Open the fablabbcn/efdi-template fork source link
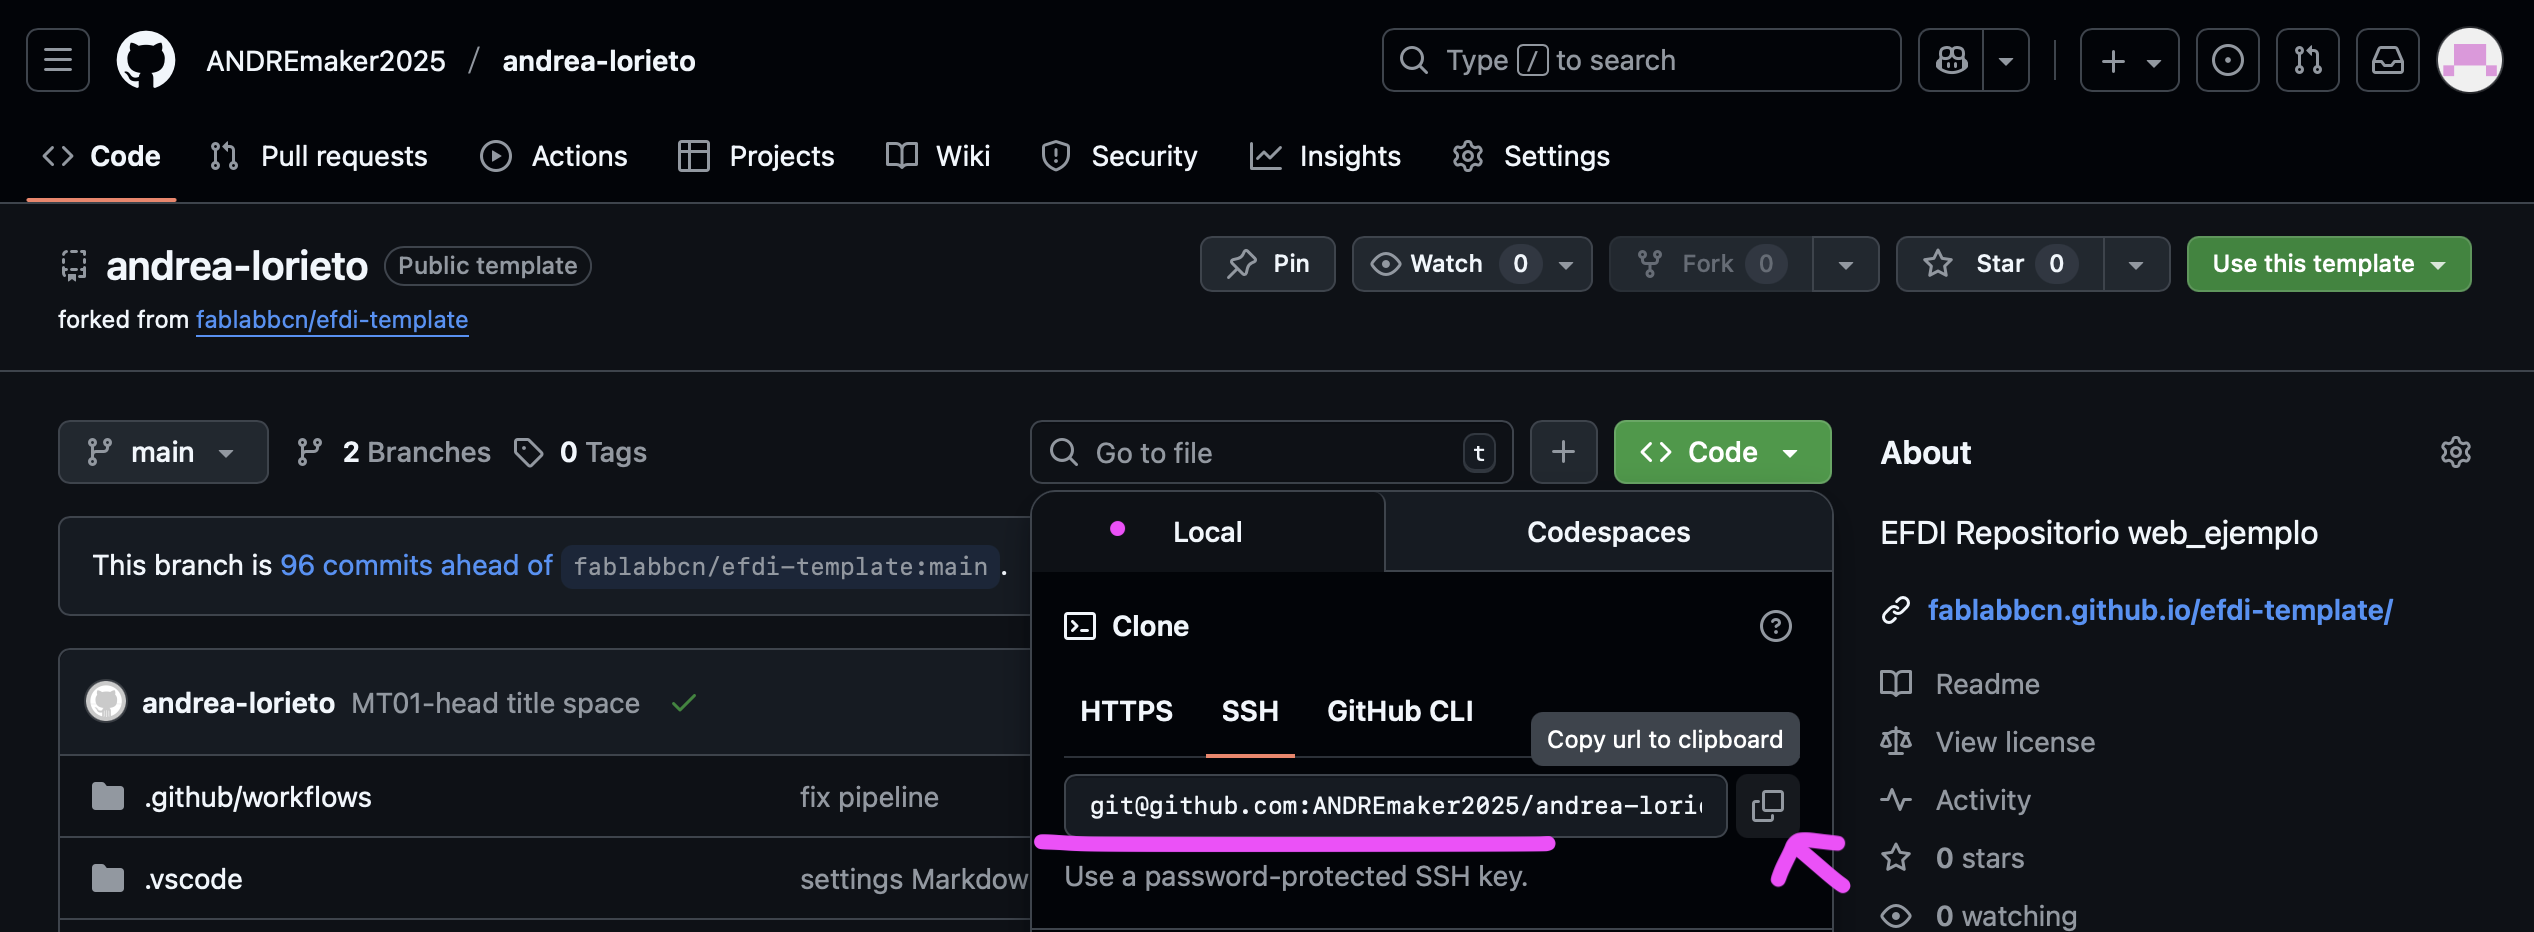This screenshot has height=932, width=2534. (x=332, y=319)
